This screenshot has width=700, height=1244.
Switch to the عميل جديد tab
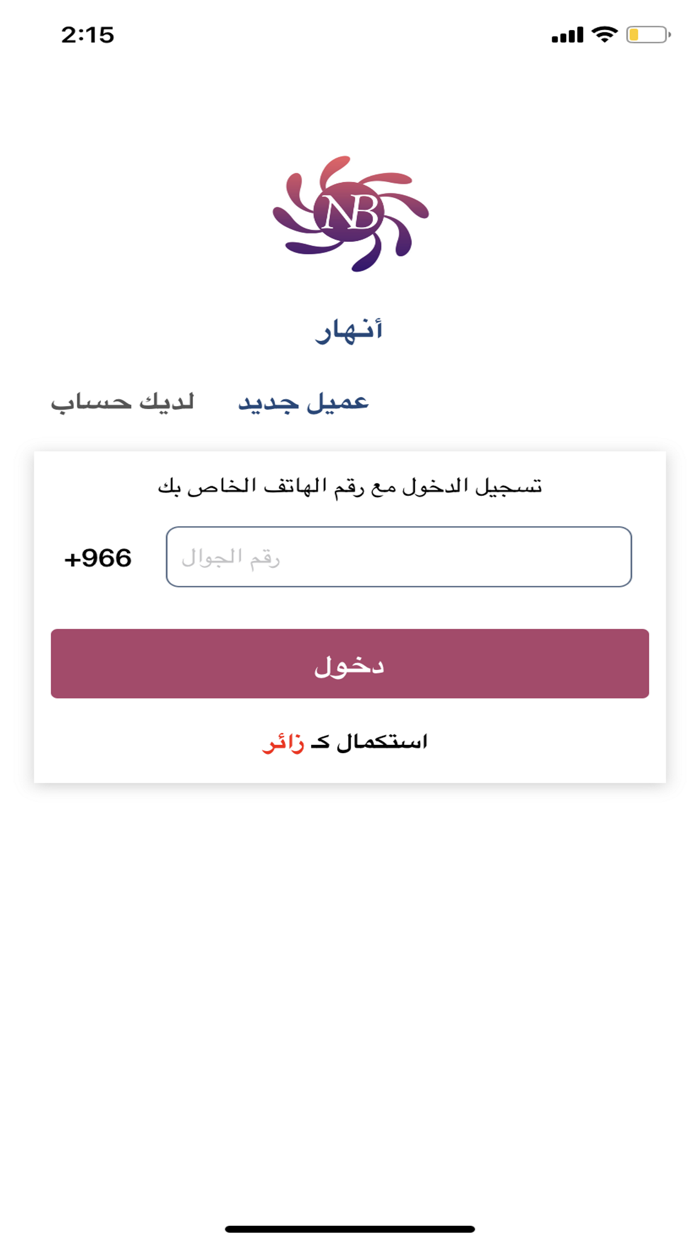(x=303, y=403)
